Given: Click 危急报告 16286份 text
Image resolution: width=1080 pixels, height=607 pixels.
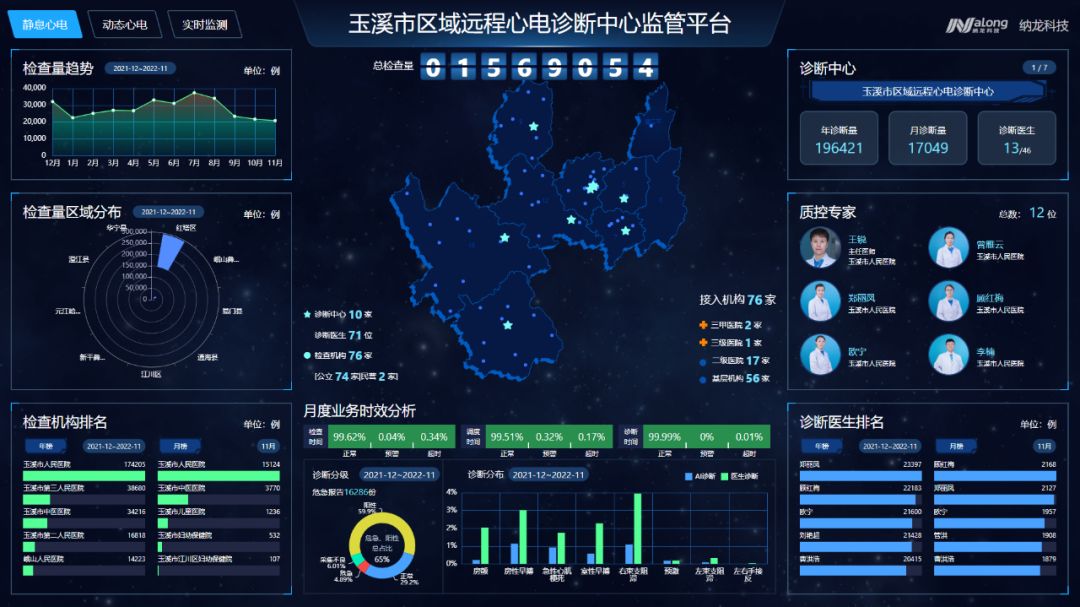Looking at the screenshot, I should pyautogui.click(x=344, y=492).
